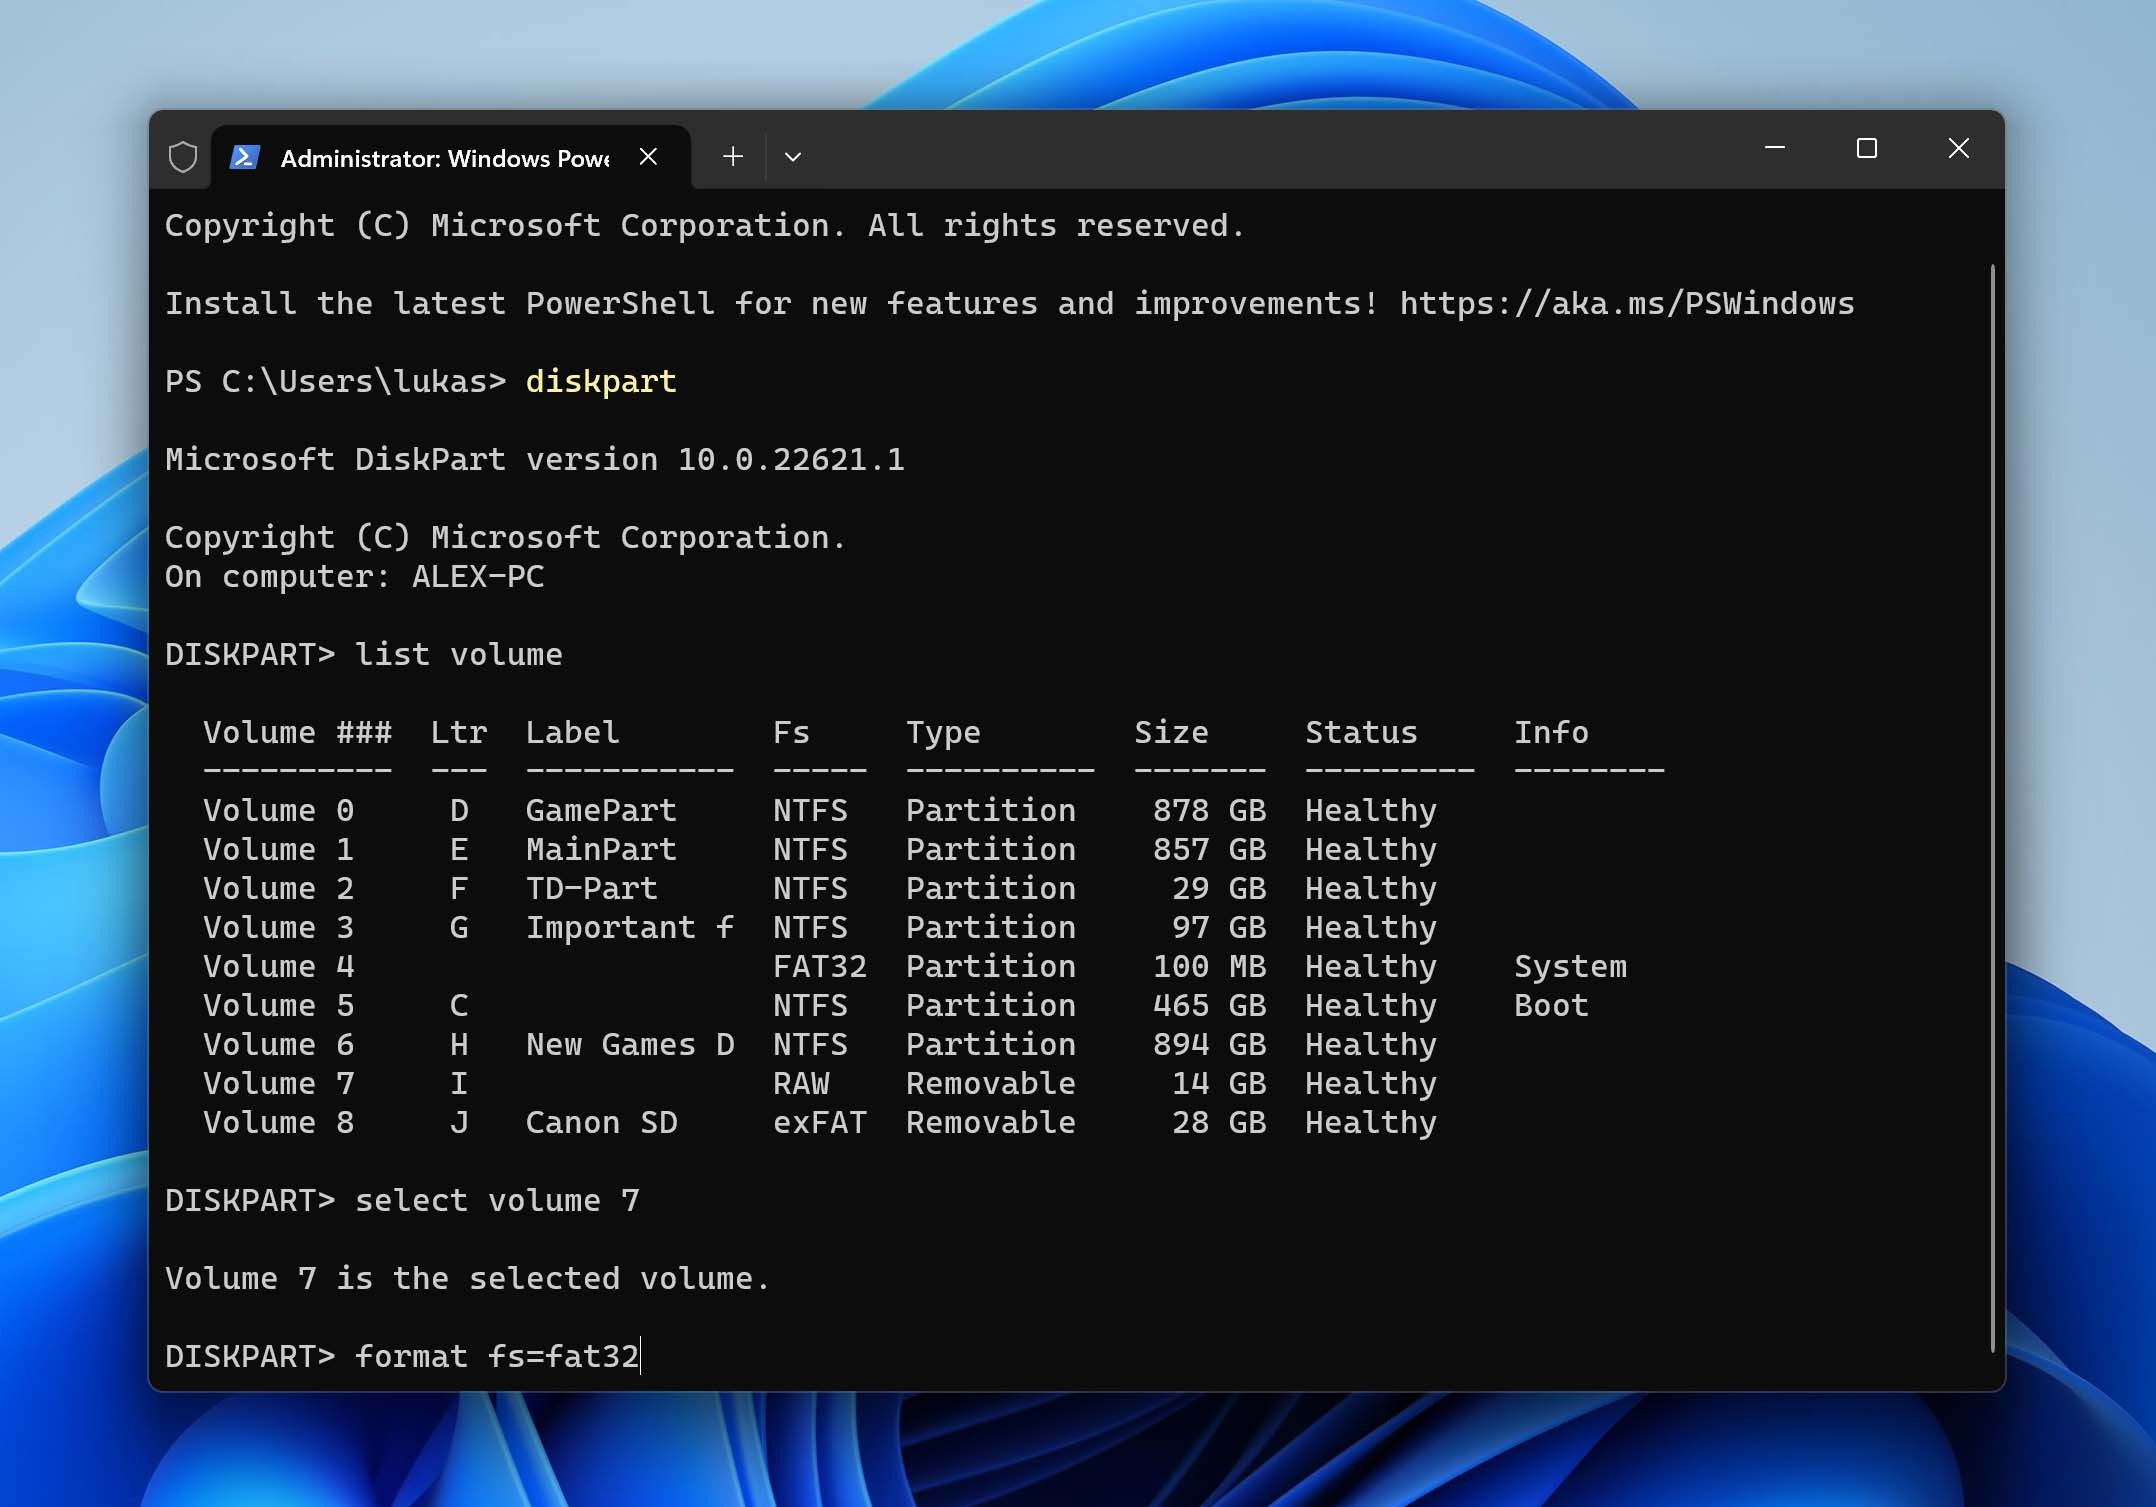Image resolution: width=2156 pixels, height=1507 pixels.
Task: Click the 'ALEX-PC' computer name
Action: [x=478, y=576]
